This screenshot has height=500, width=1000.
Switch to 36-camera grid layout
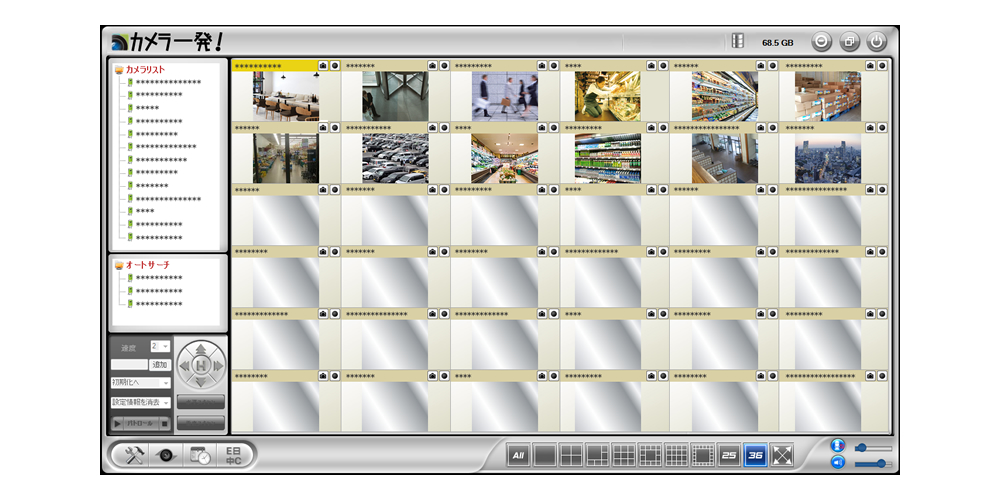click(x=755, y=456)
